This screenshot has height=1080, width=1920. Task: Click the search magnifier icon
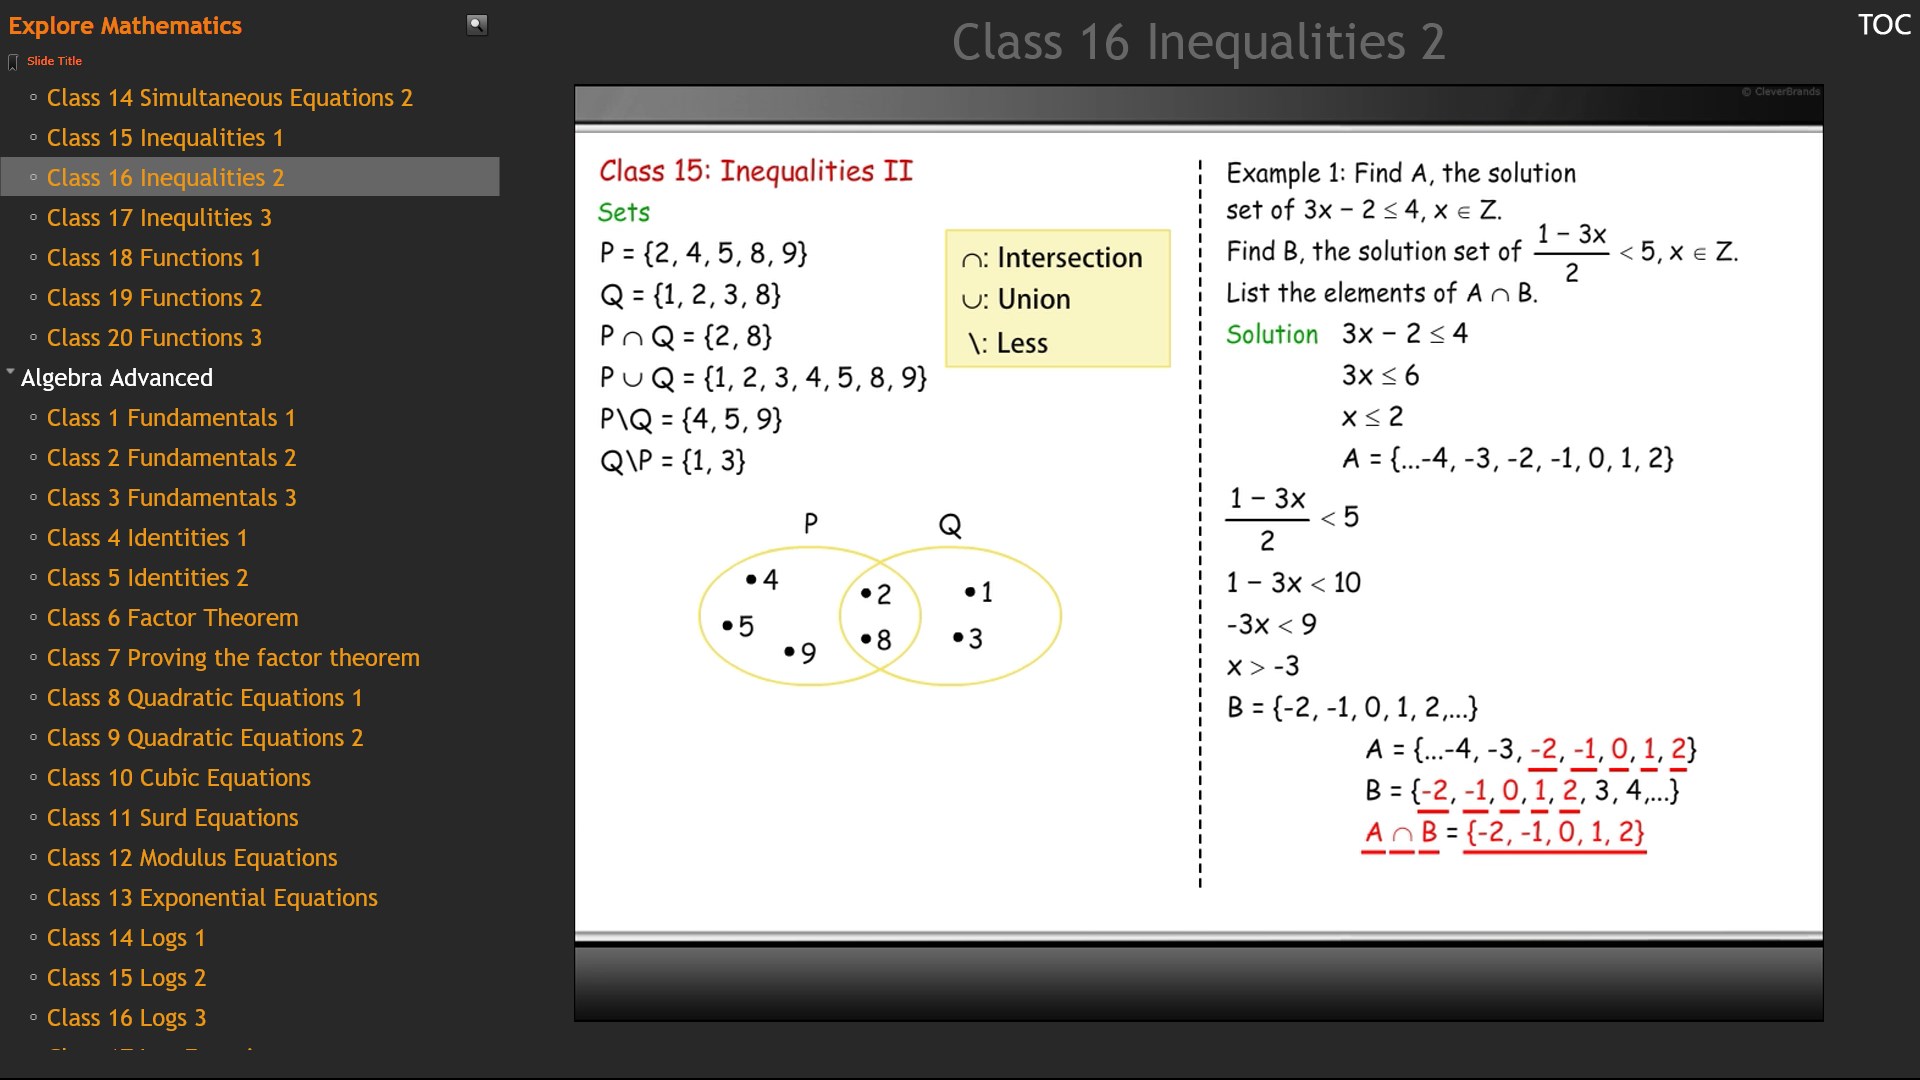tap(477, 25)
